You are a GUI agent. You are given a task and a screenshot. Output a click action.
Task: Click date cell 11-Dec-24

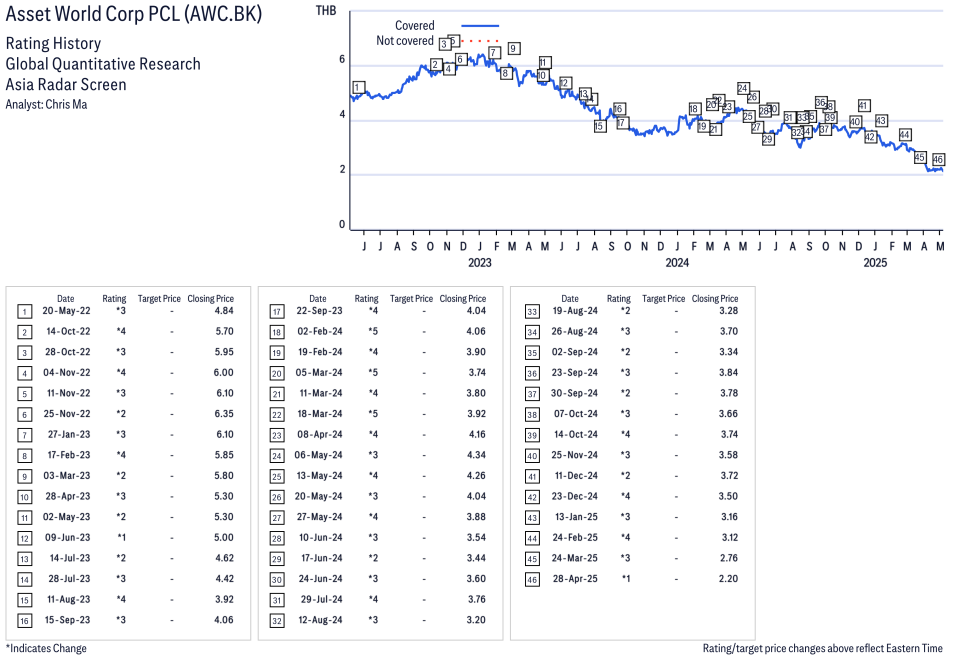coord(576,476)
